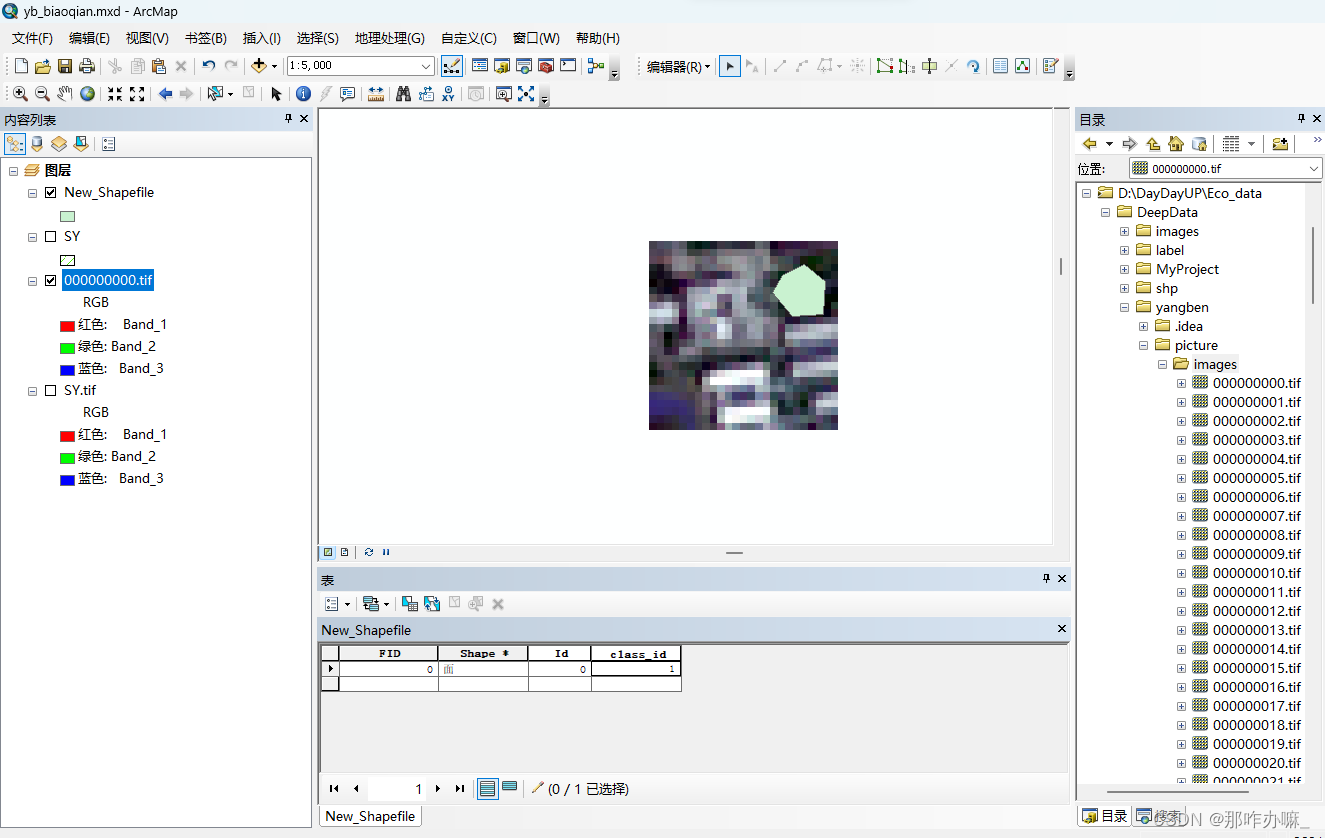This screenshot has width=1325, height=838.
Task: Toggle the Editor toolbar icon beside the scale box
Action: (x=451, y=66)
